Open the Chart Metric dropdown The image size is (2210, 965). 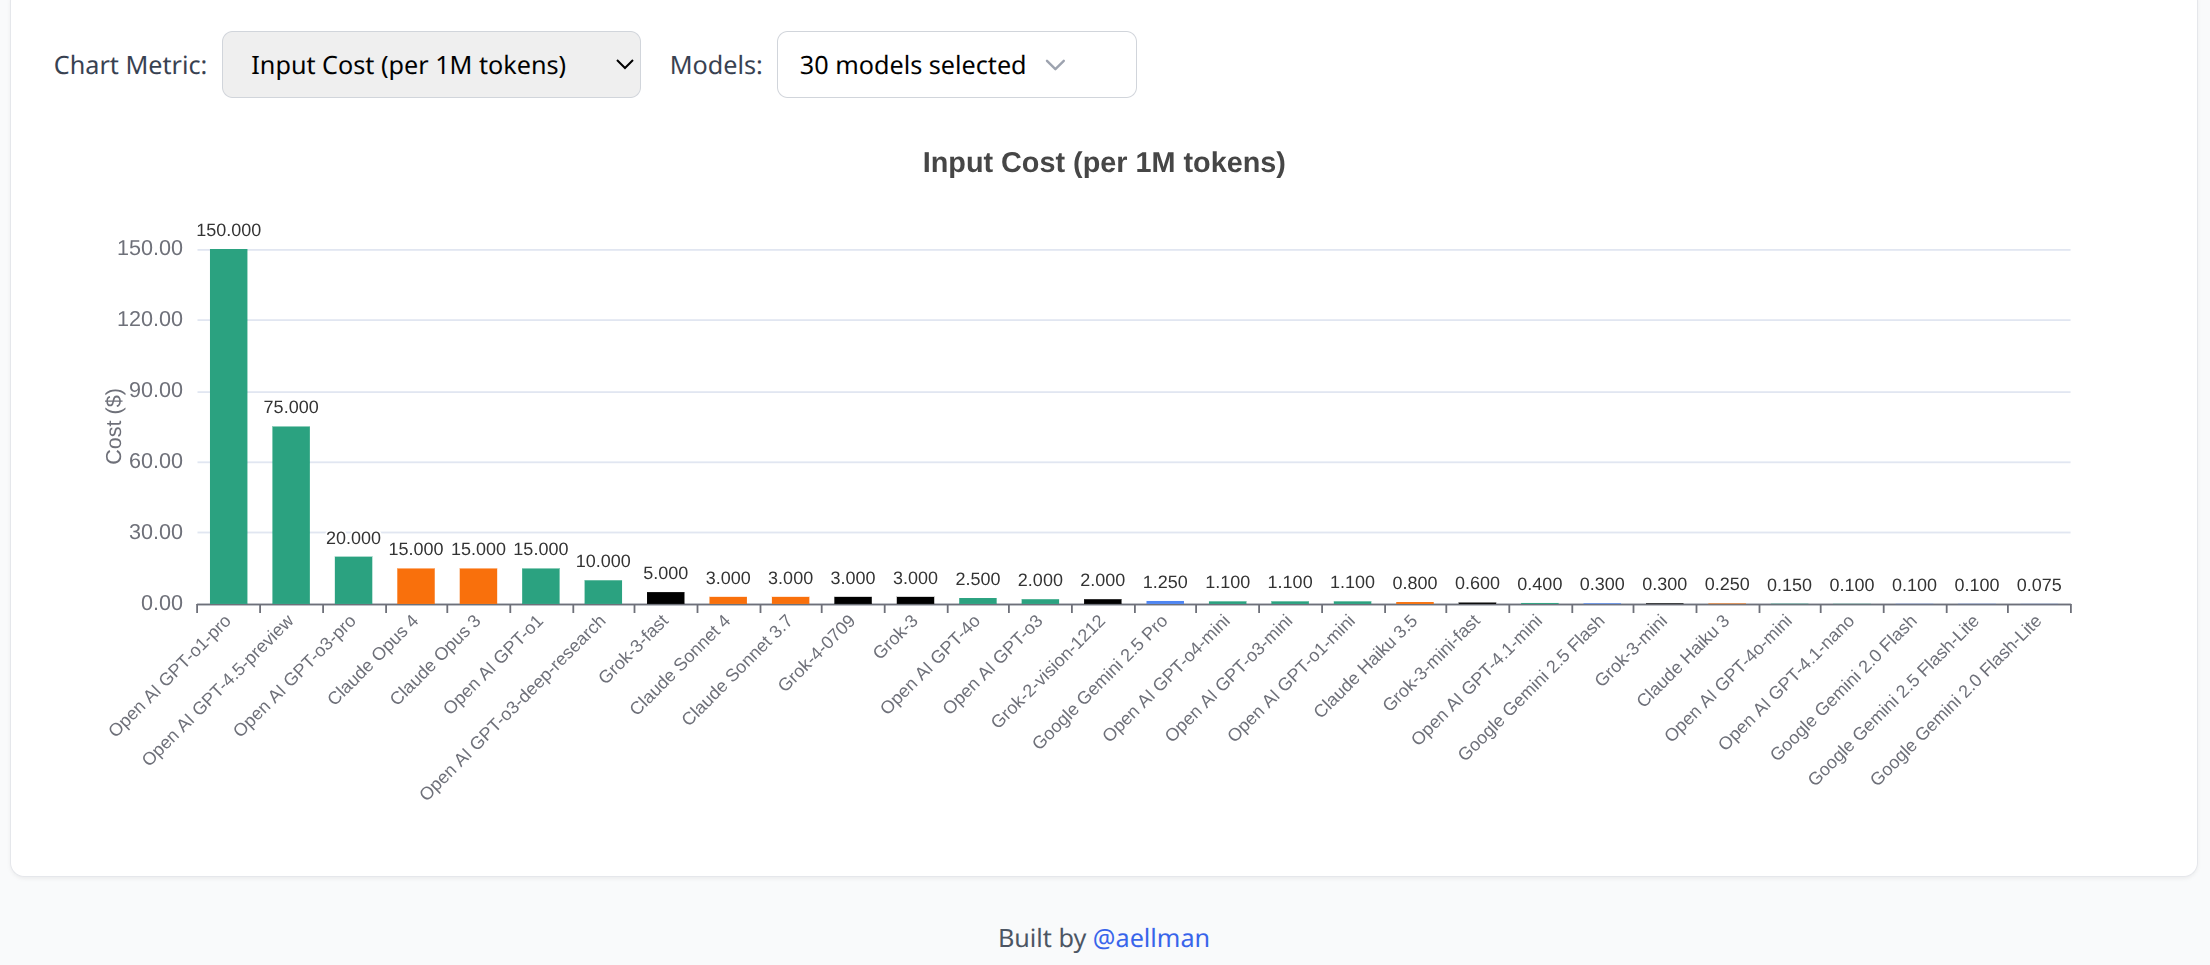click(431, 65)
